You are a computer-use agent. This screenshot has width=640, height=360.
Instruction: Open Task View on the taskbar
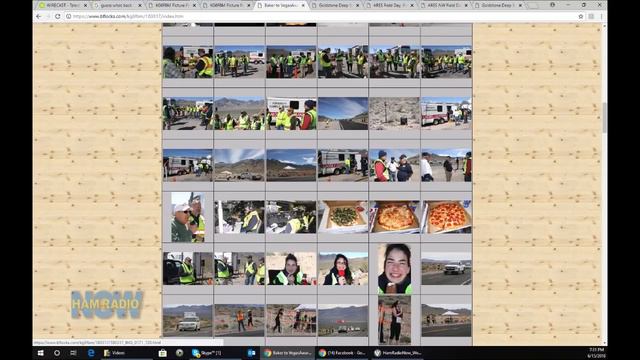(73, 353)
